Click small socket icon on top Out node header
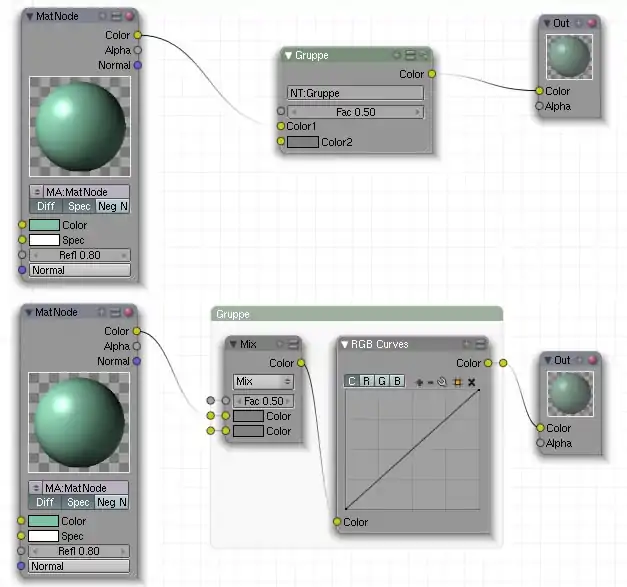Viewport: 627px width, 587px height. tap(579, 23)
